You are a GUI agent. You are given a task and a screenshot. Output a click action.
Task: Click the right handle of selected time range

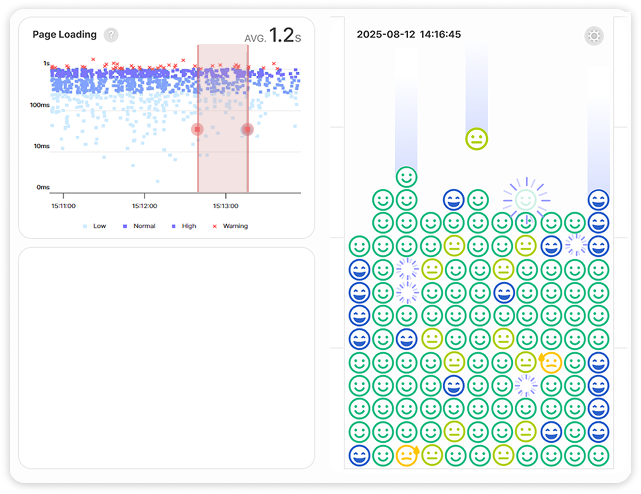pyautogui.click(x=248, y=129)
